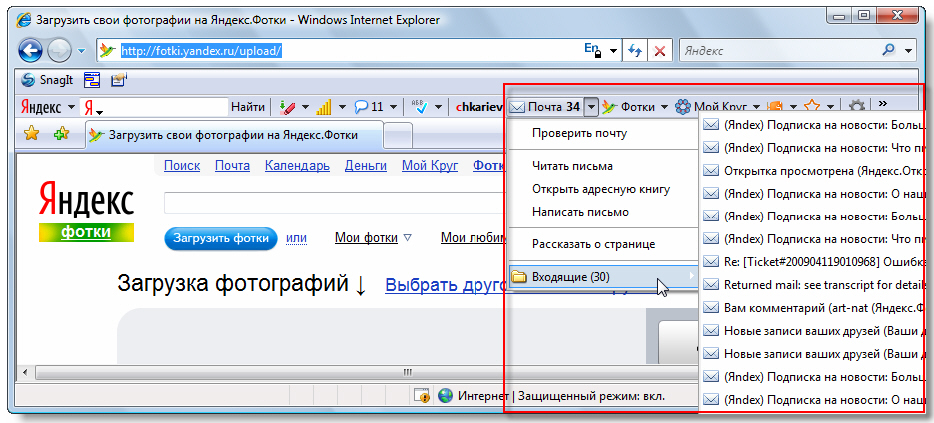Screen dimensions: 934x423
Task: Open the recent pages dropdown beside Forward
Action: [82, 51]
